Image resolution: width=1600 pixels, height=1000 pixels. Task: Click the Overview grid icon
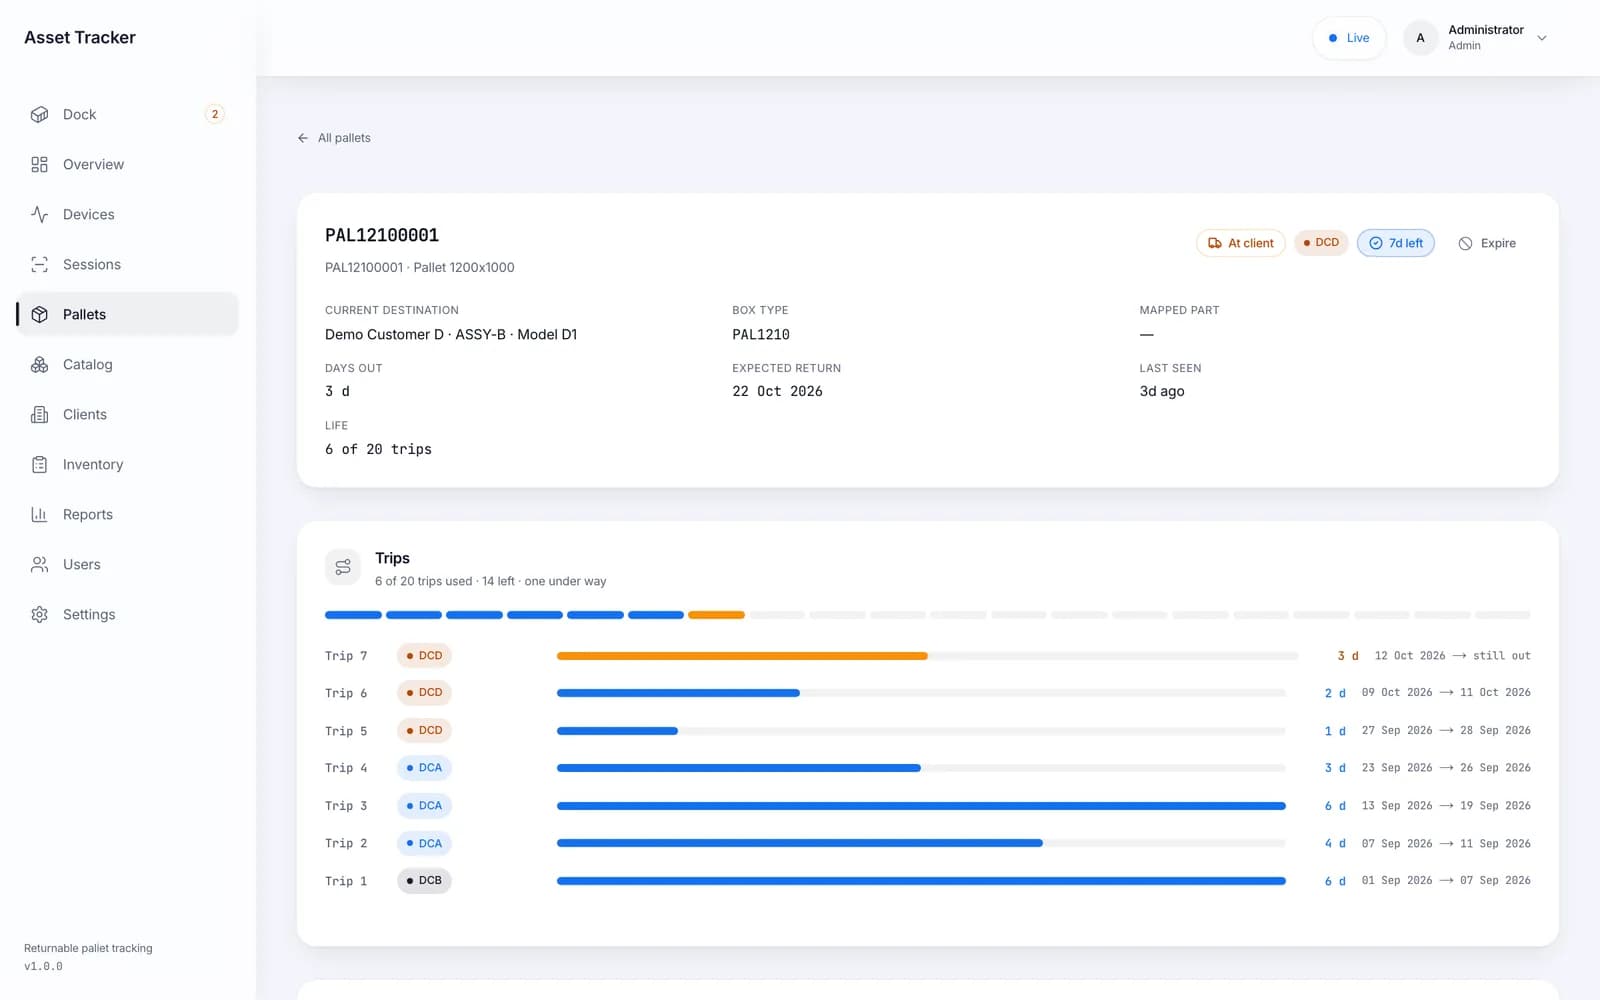(x=39, y=164)
